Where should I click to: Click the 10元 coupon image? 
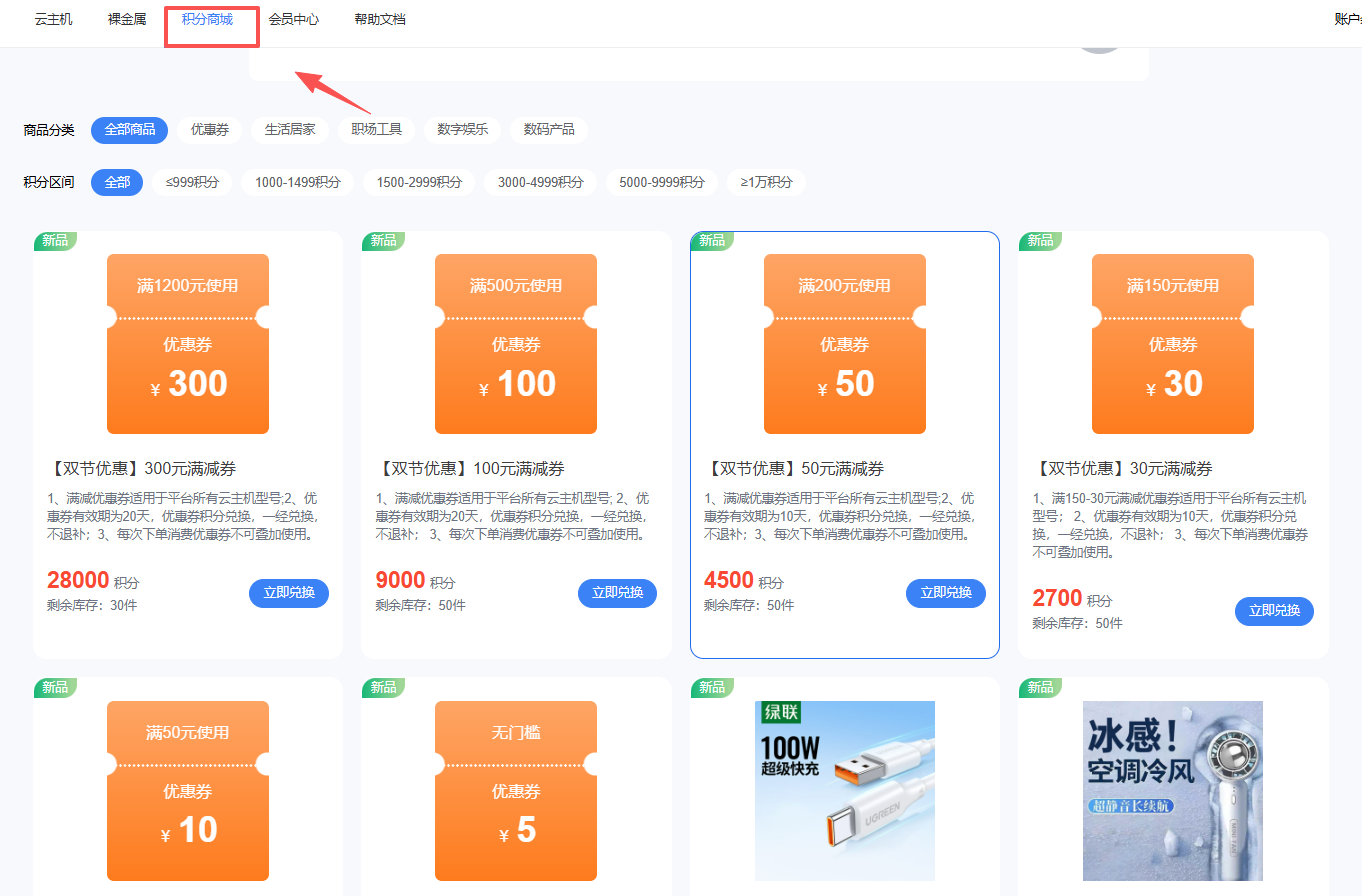tap(188, 790)
